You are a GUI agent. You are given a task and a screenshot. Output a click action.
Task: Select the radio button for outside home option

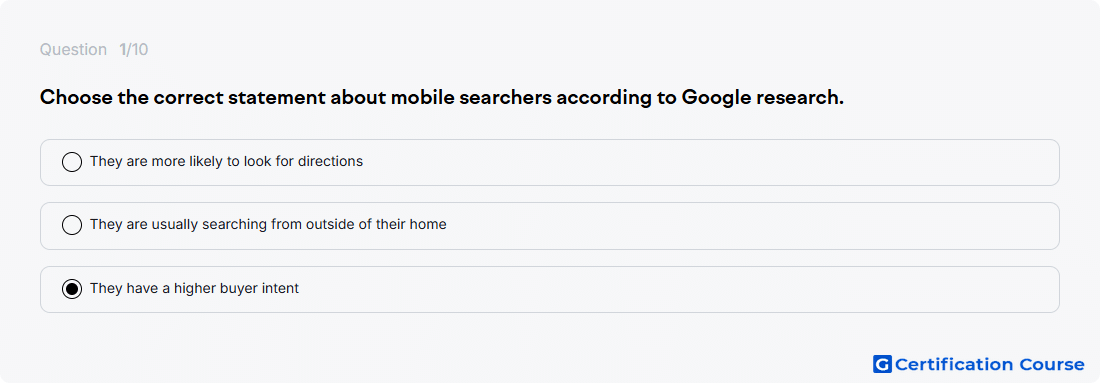(72, 225)
